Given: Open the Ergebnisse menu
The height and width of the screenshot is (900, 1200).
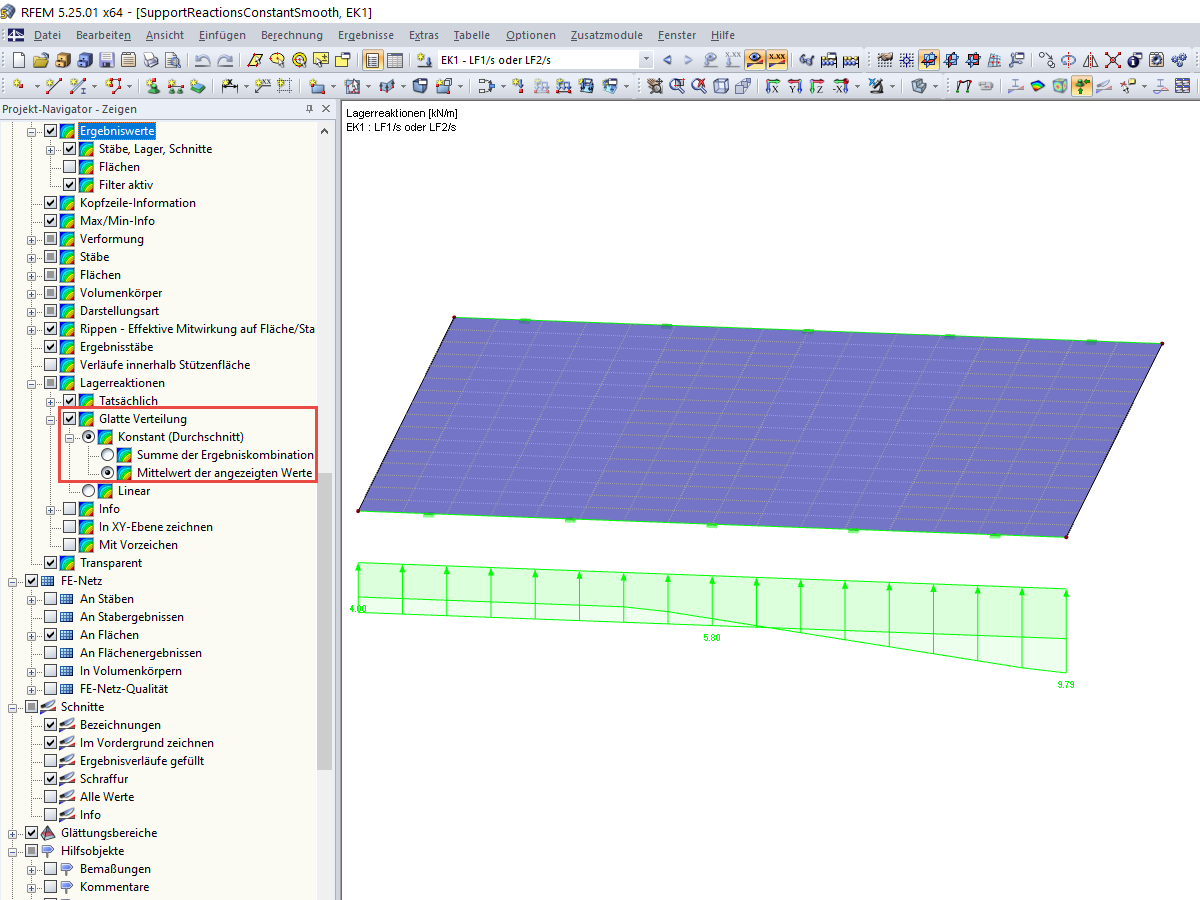Looking at the screenshot, I should 365,35.
